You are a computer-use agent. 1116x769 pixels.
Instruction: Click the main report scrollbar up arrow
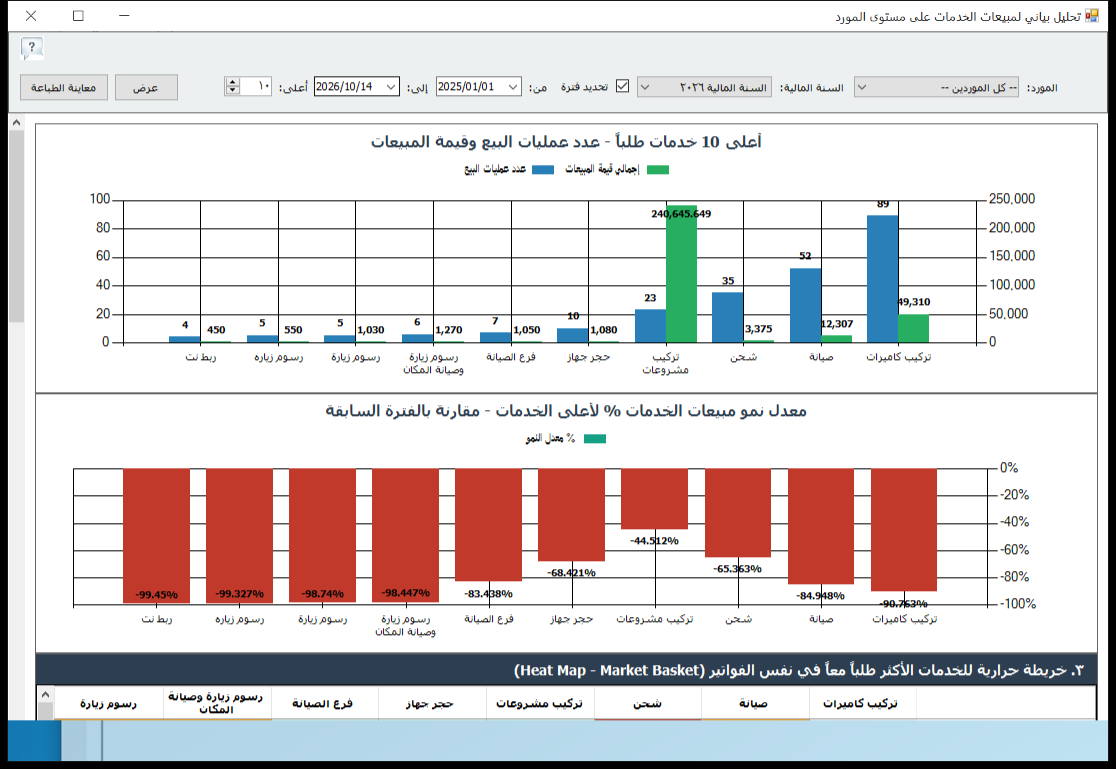[16, 122]
